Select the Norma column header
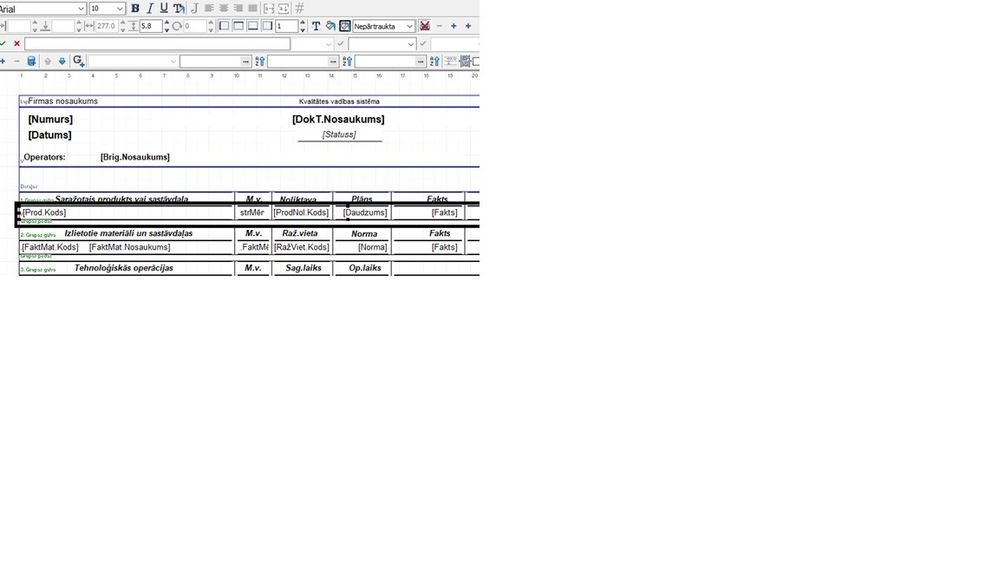 364,234
